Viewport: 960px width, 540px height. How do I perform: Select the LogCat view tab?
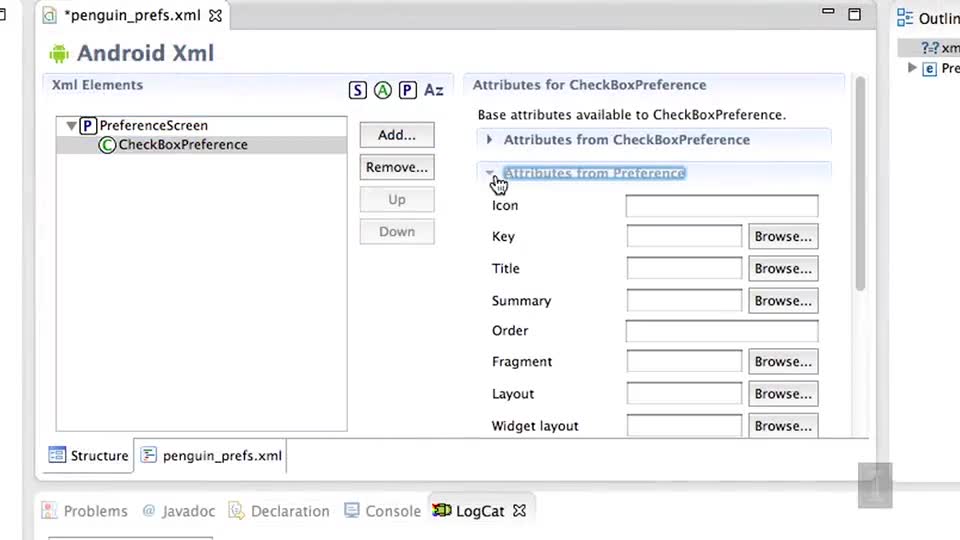[x=481, y=511]
